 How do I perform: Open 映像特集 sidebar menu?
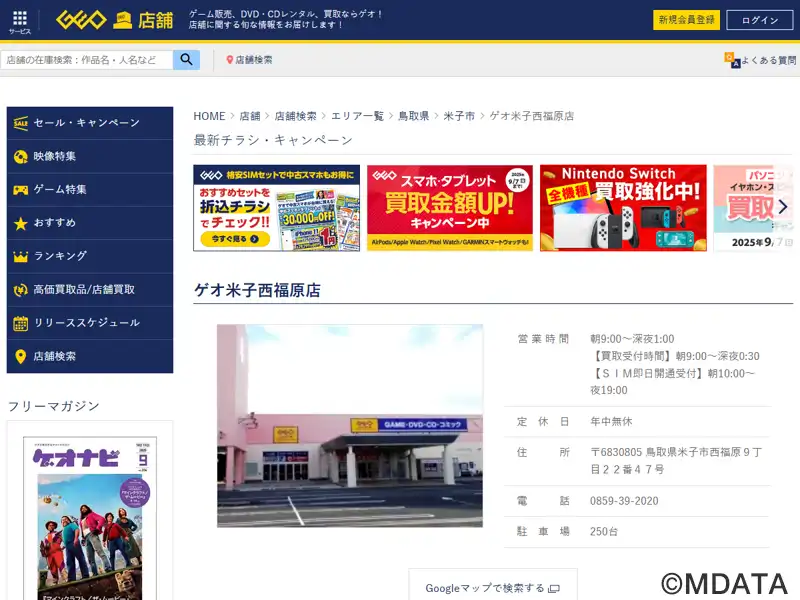click(90, 157)
